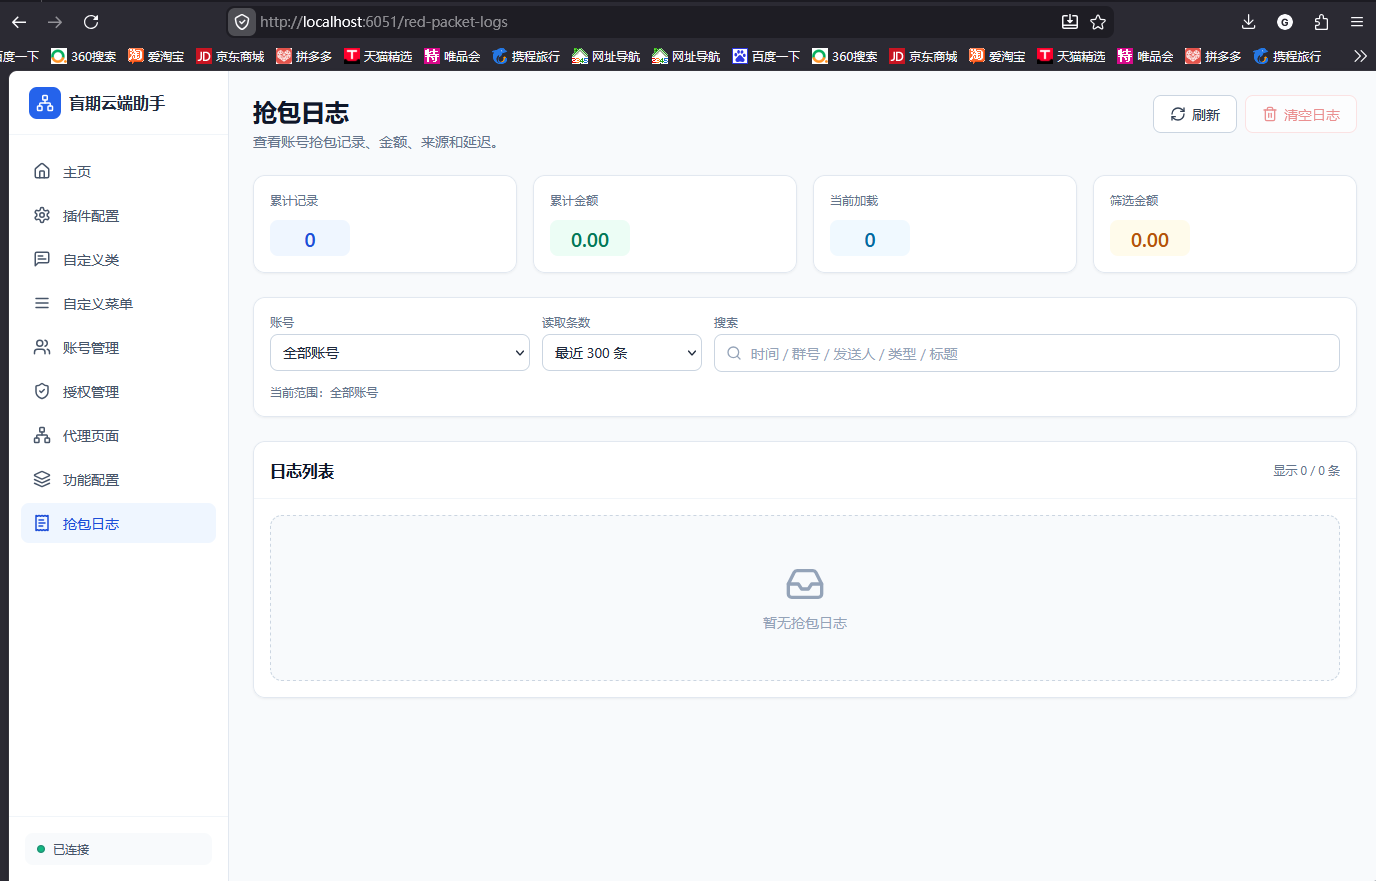
Task: Click the 暂无抢包日志 placeholder text
Action: (805, 623)
